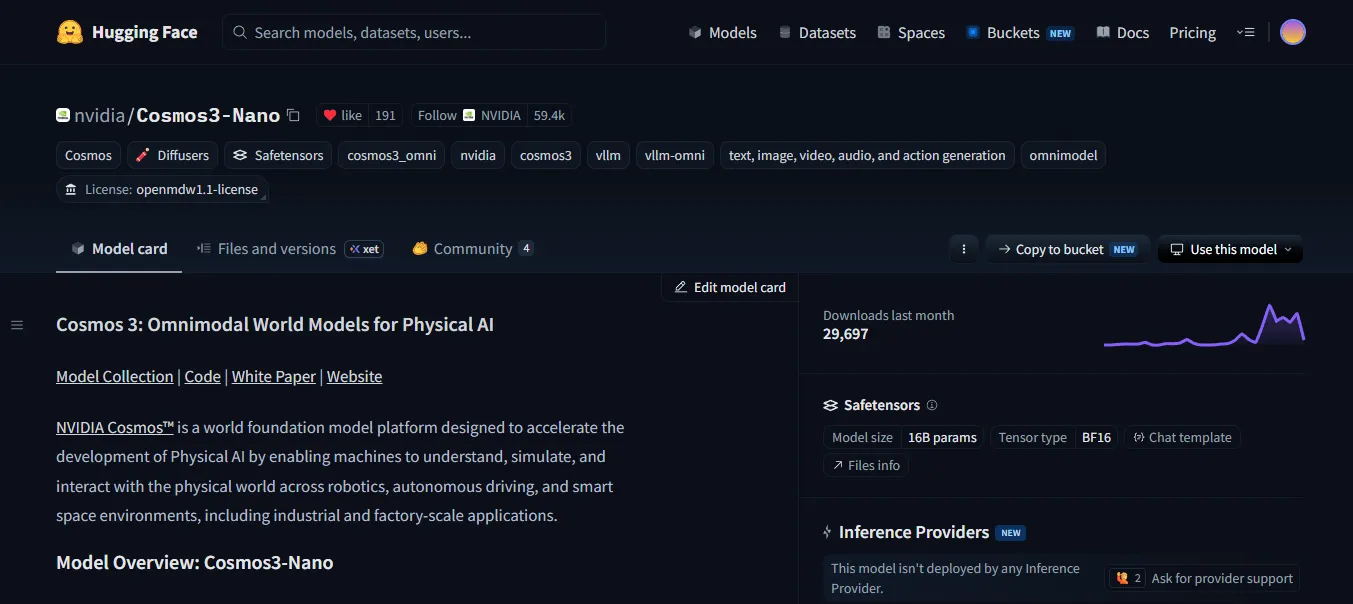Expand the extra navigation menu icon
1353x604 pixels.
tap(1245, 32)
